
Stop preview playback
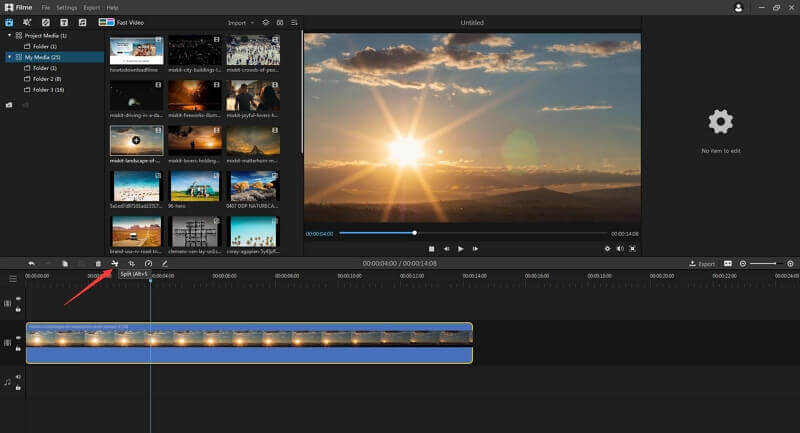click(x=432, y=249)
